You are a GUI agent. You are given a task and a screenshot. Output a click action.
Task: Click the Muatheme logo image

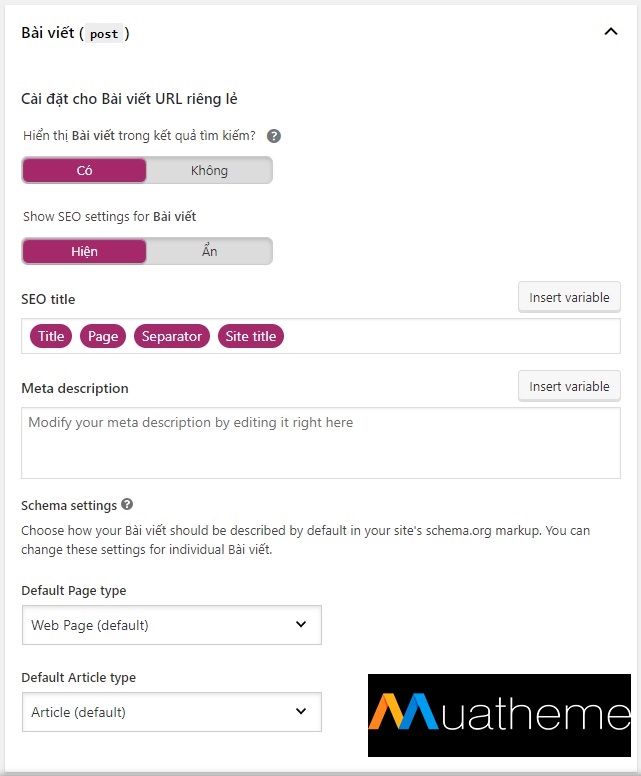[499, 714]
